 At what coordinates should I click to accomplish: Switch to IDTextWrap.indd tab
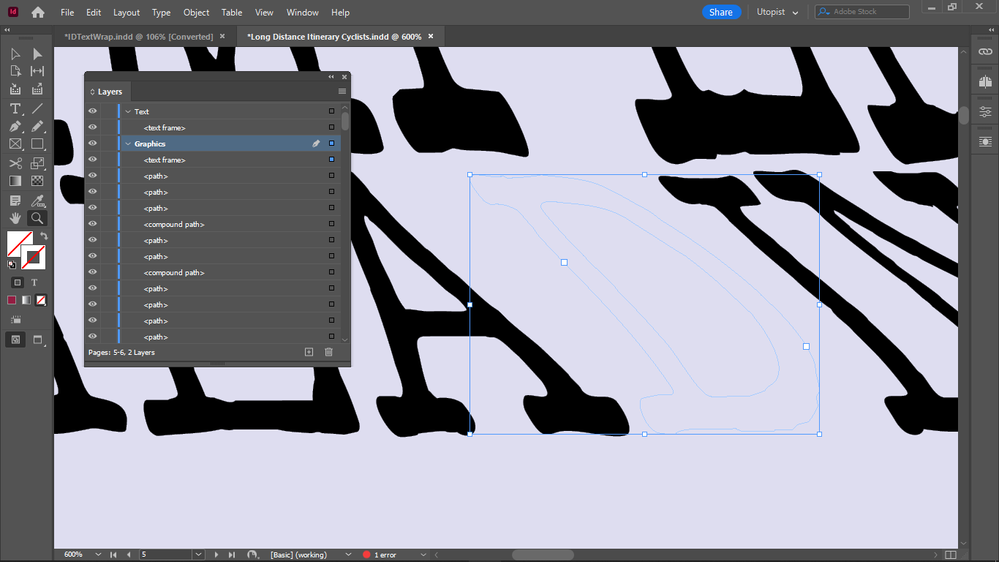point(139,37)
